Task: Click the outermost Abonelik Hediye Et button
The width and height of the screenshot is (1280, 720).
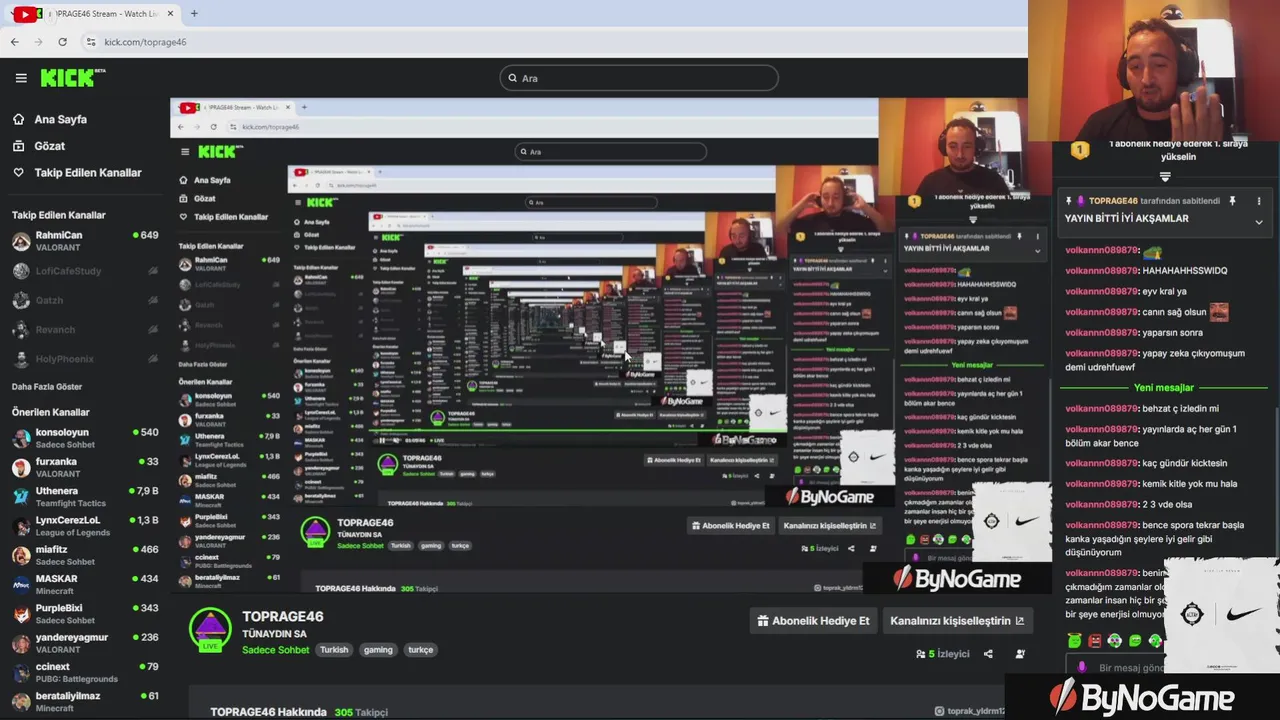Action: pos(813,621)
